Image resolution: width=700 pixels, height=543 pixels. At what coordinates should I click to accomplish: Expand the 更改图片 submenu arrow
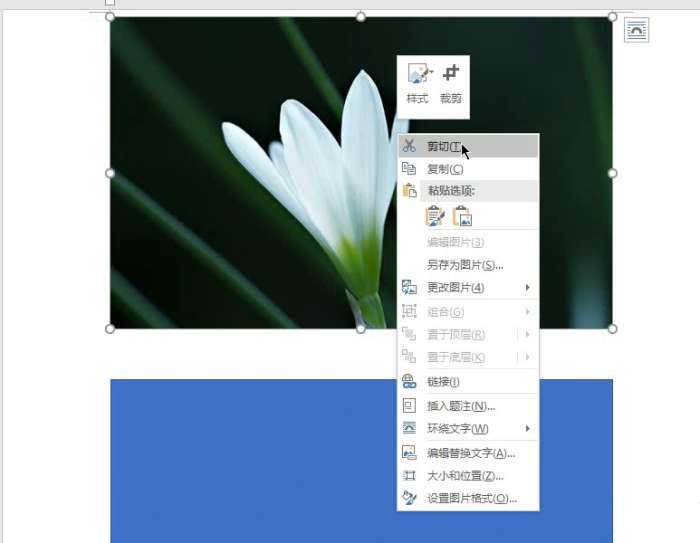click(x=528, y=287)
